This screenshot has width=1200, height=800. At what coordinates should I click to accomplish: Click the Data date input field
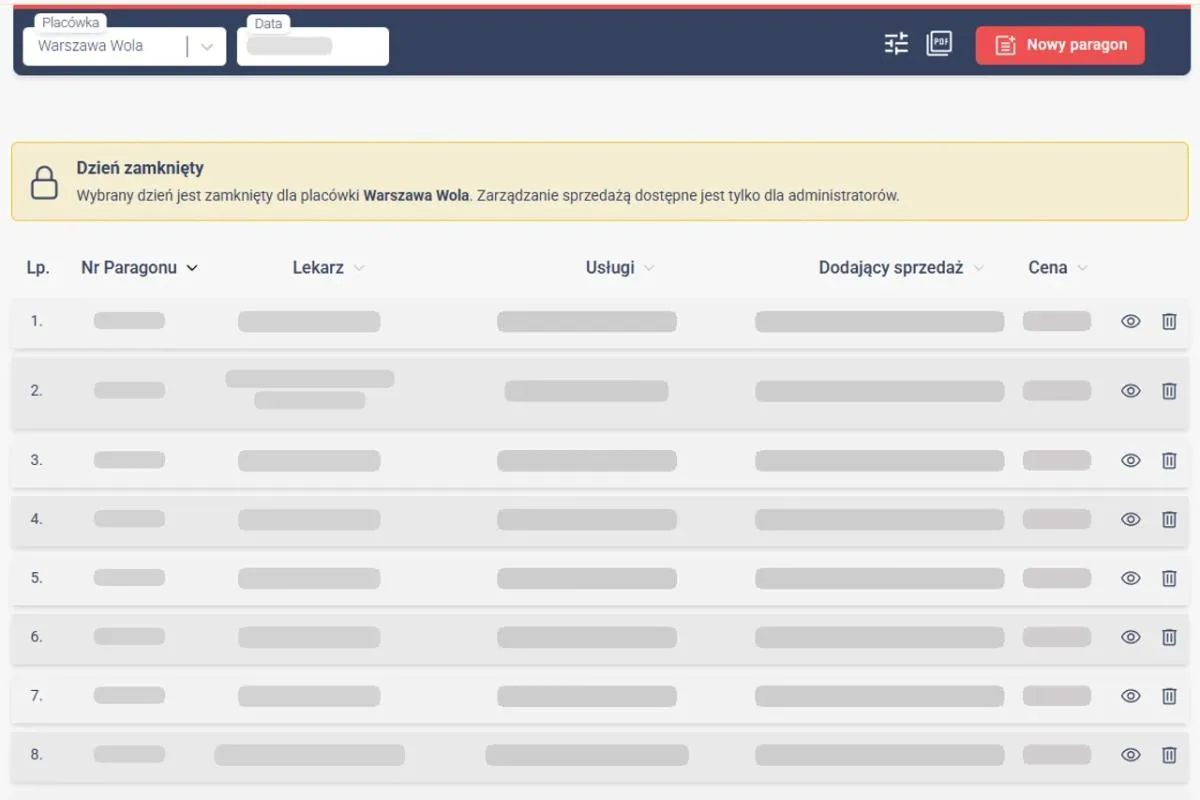tap(313, 46)
